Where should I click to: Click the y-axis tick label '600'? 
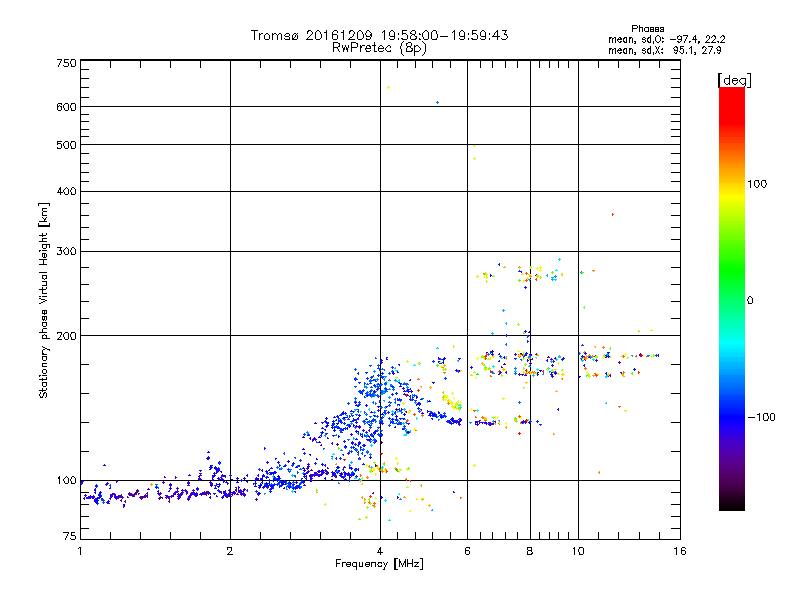coord(66,107)
